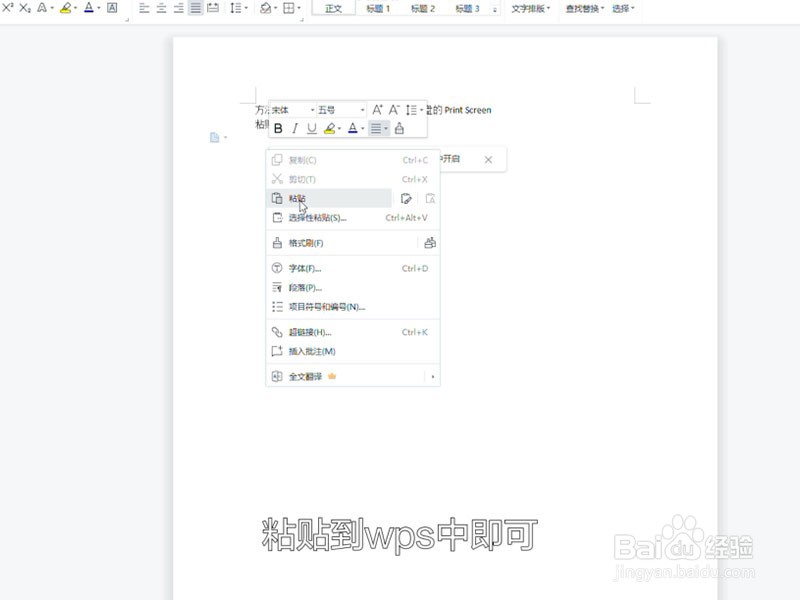Click the shading paint bucket icon
This screenshot has width=800, height=600.
click(x=265, y=8)
